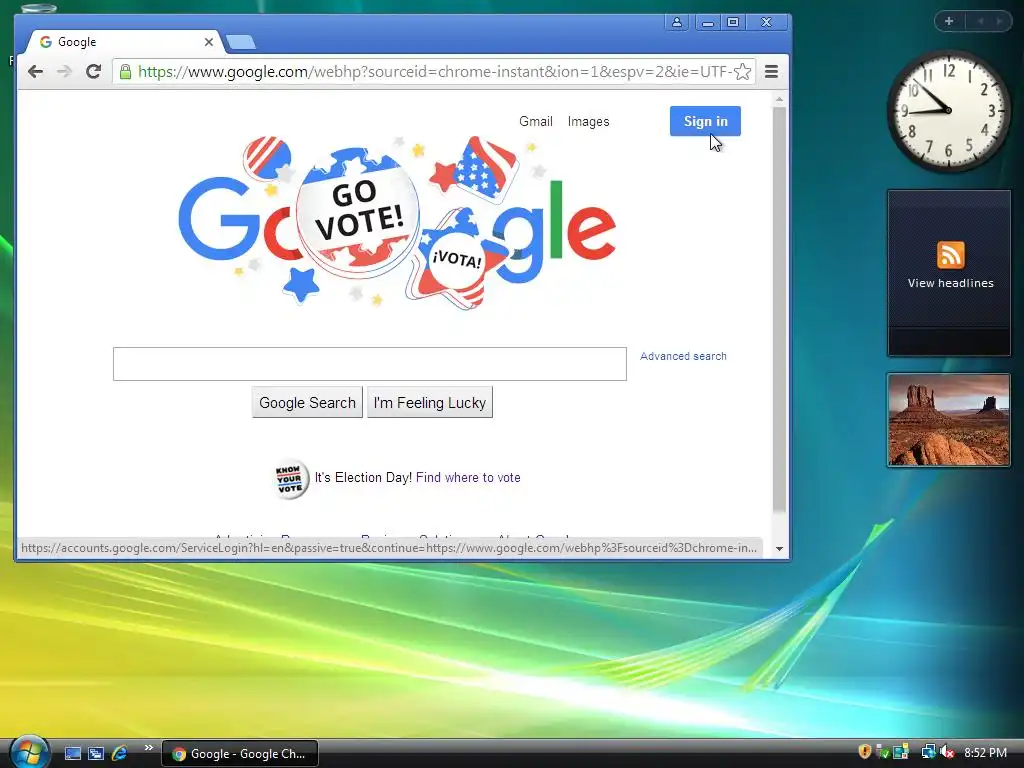Viewport: 1024px width, 768px height.
Task: Click the network connection tray icon
Action: [x=928, y=752]
